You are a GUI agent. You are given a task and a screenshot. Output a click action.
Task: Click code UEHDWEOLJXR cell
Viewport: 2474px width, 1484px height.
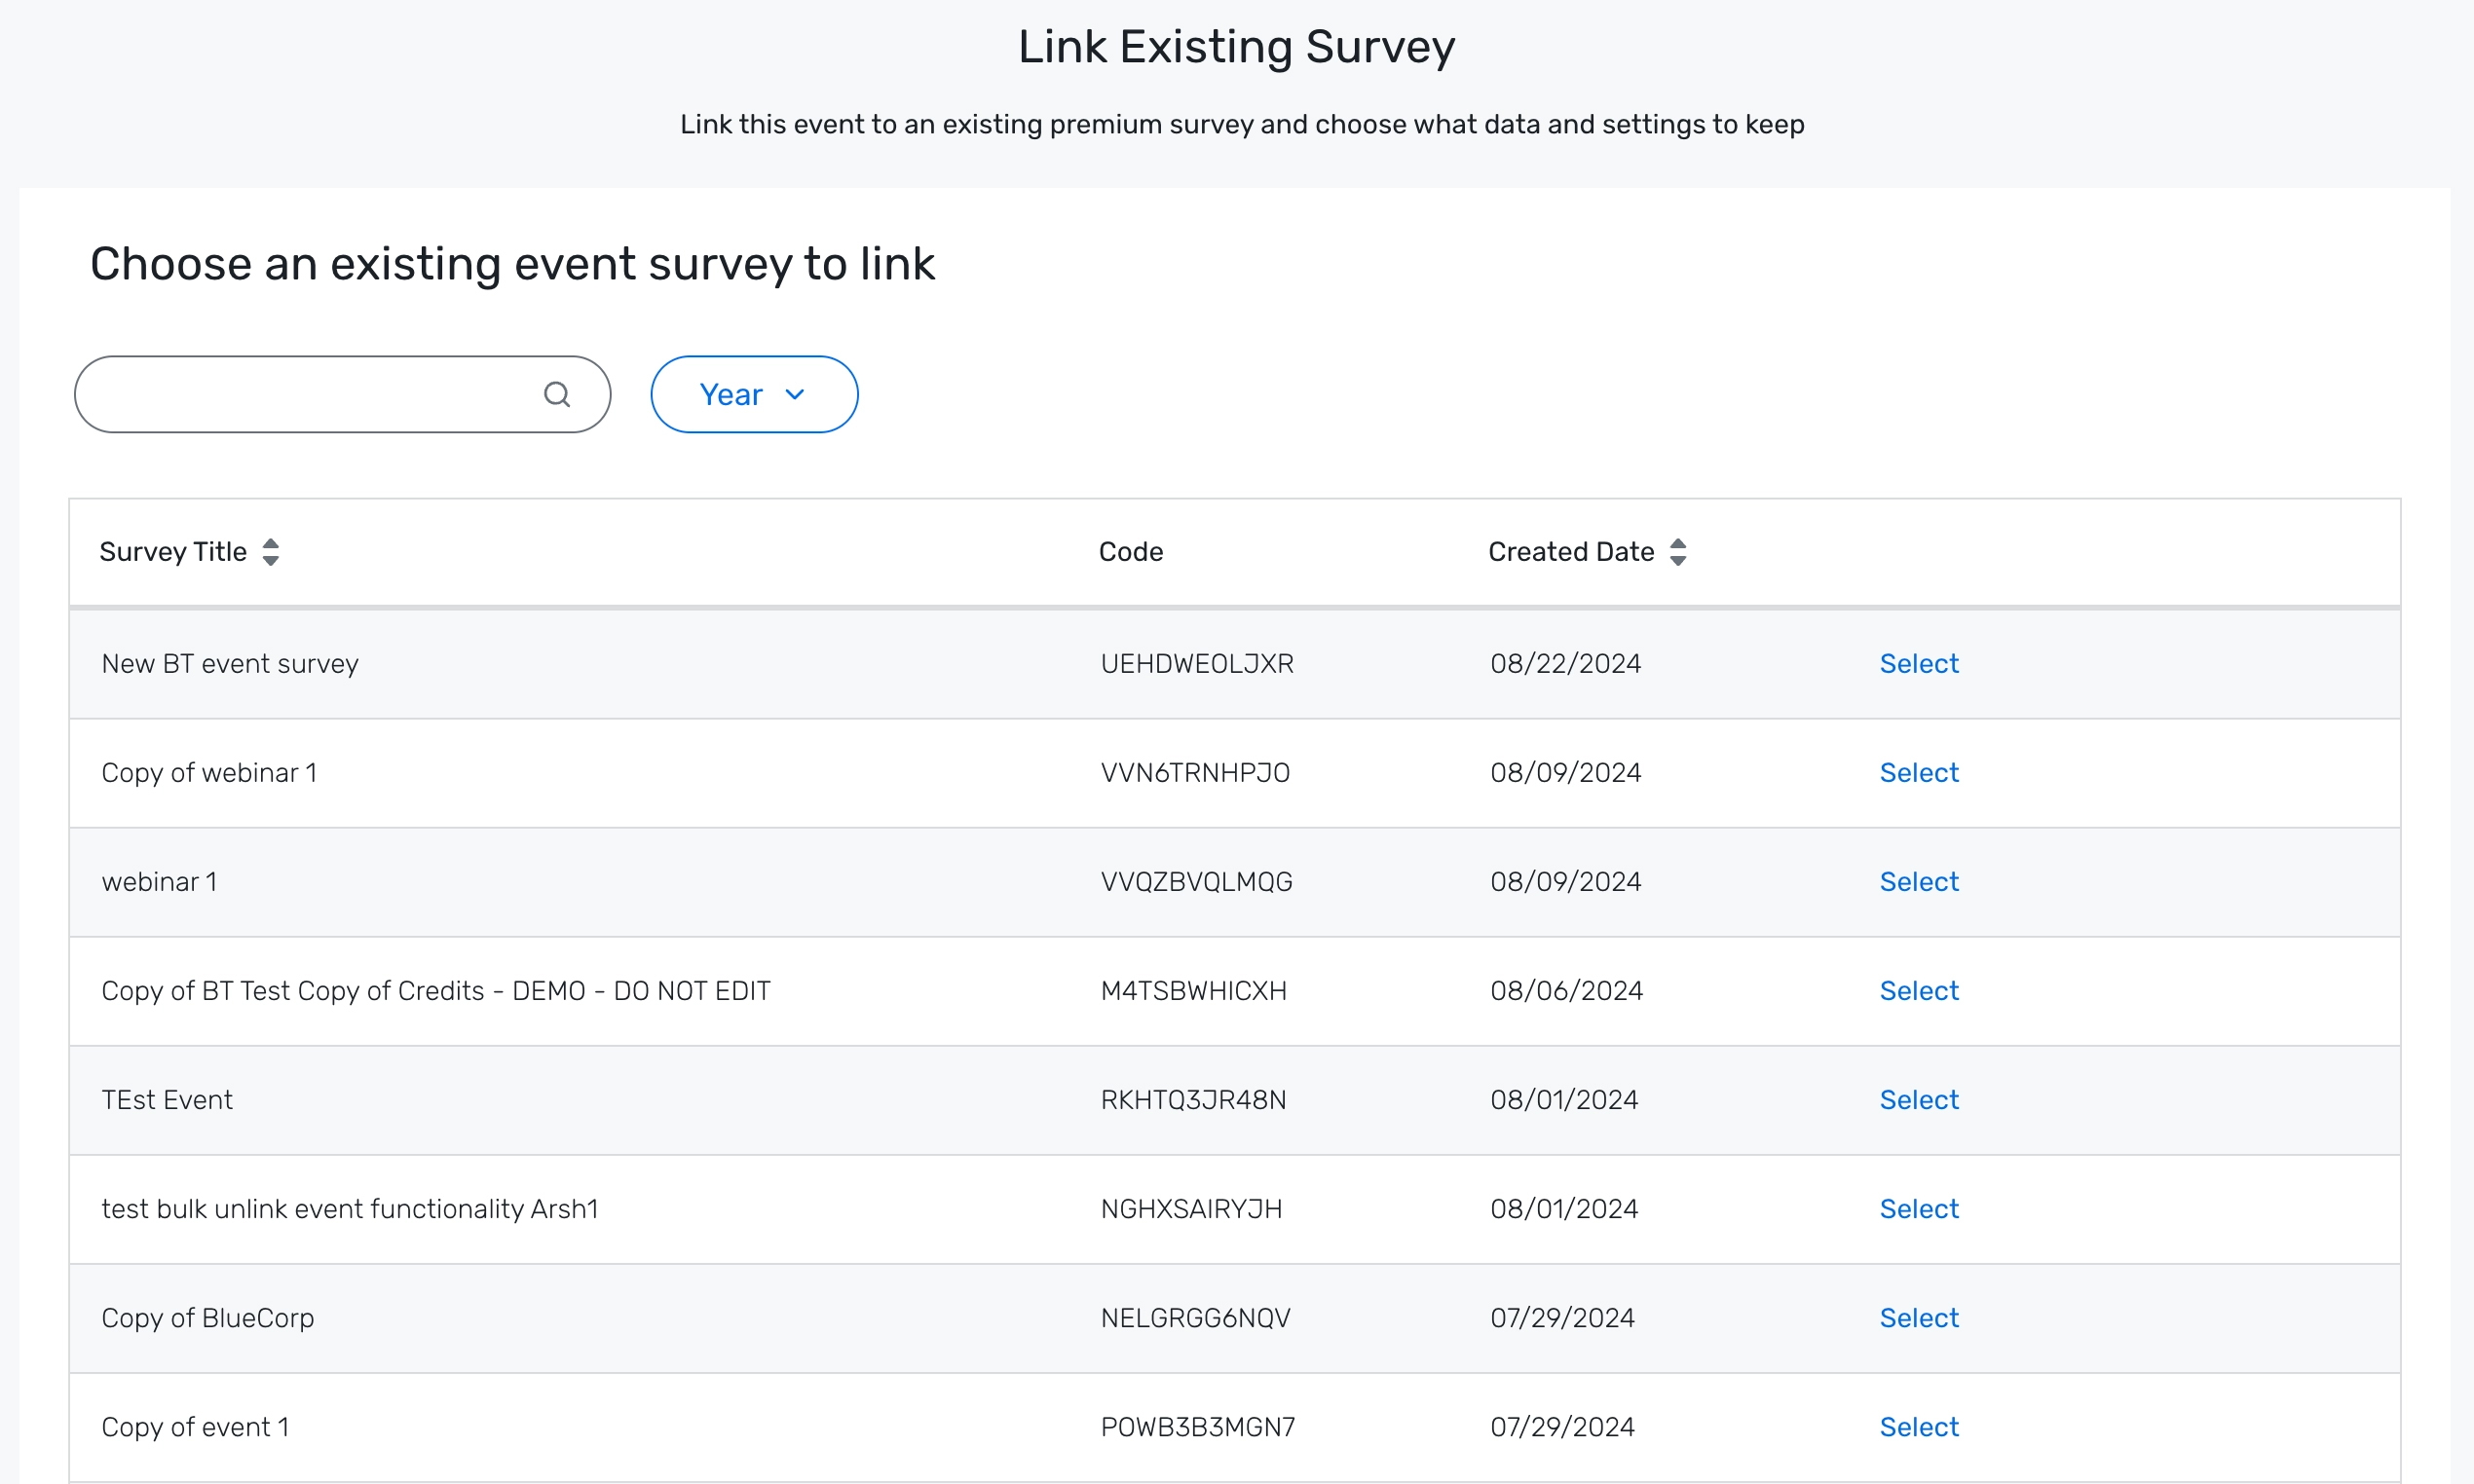pyautogui.click(x=1197, y=663)
